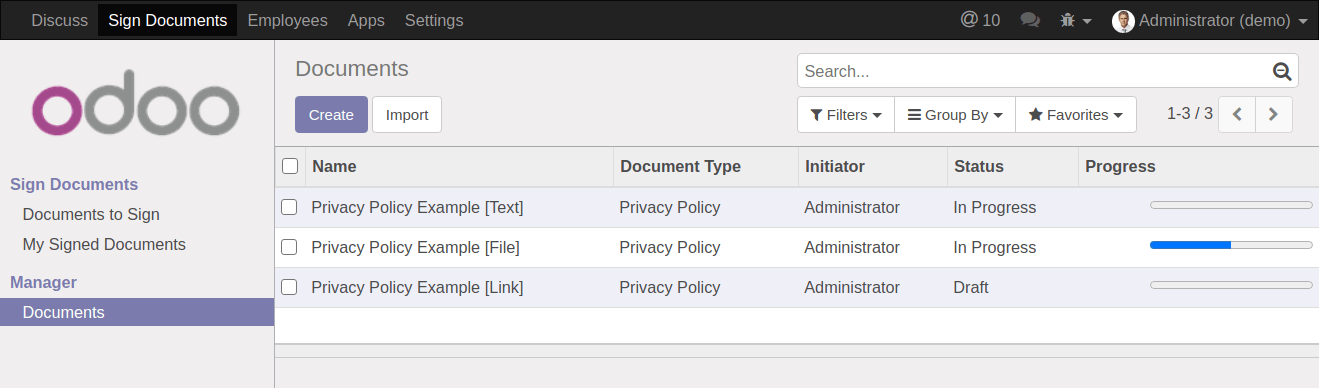The width and height of the screenshot is (1319, 388).
Task: Go to next page arrow
Action: pyautogui.click(x=1274, y=114)
